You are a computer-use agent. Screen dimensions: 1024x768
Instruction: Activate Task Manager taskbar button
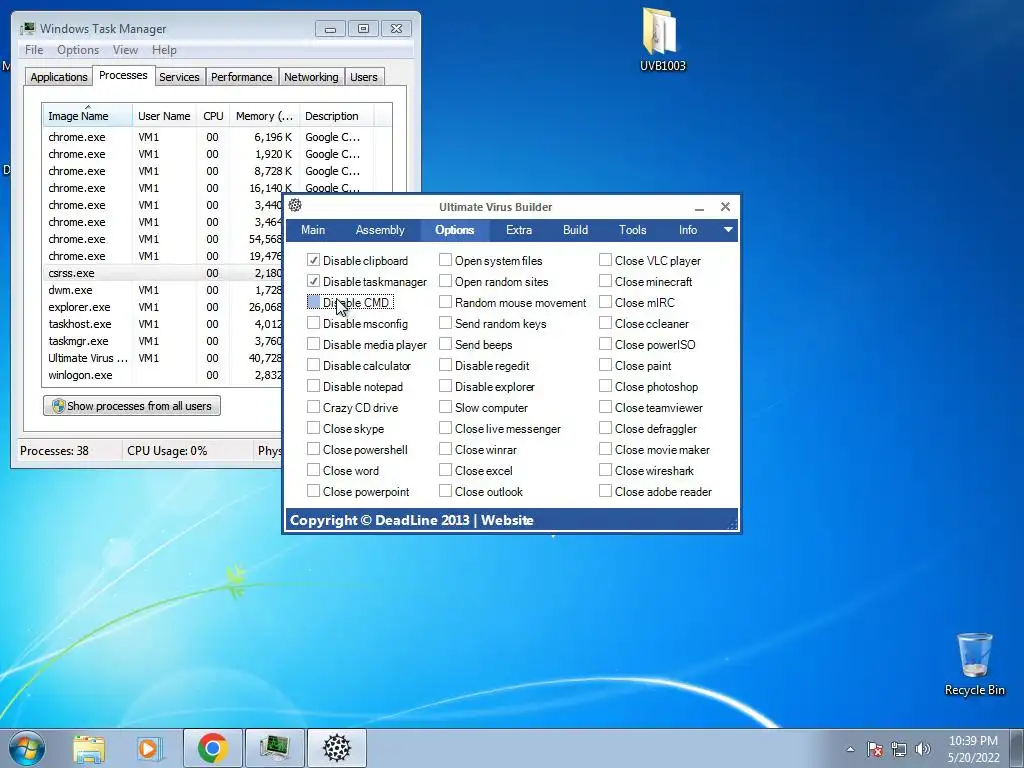pyautogui.click(x=274, y=748)
